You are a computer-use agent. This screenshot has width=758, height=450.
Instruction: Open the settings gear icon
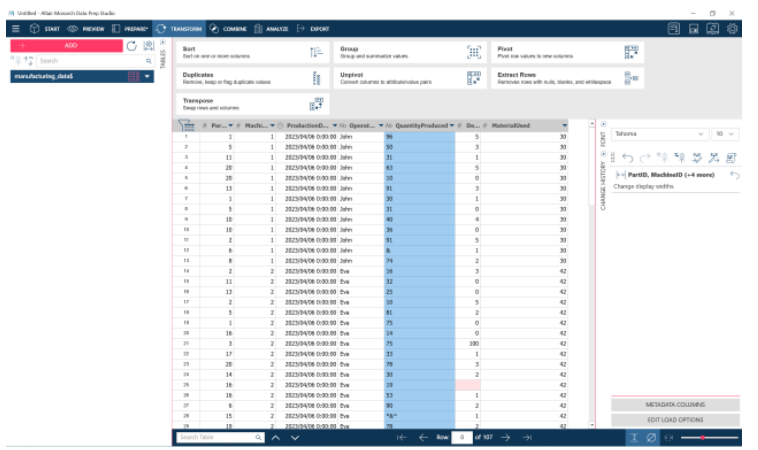point(732,29)
